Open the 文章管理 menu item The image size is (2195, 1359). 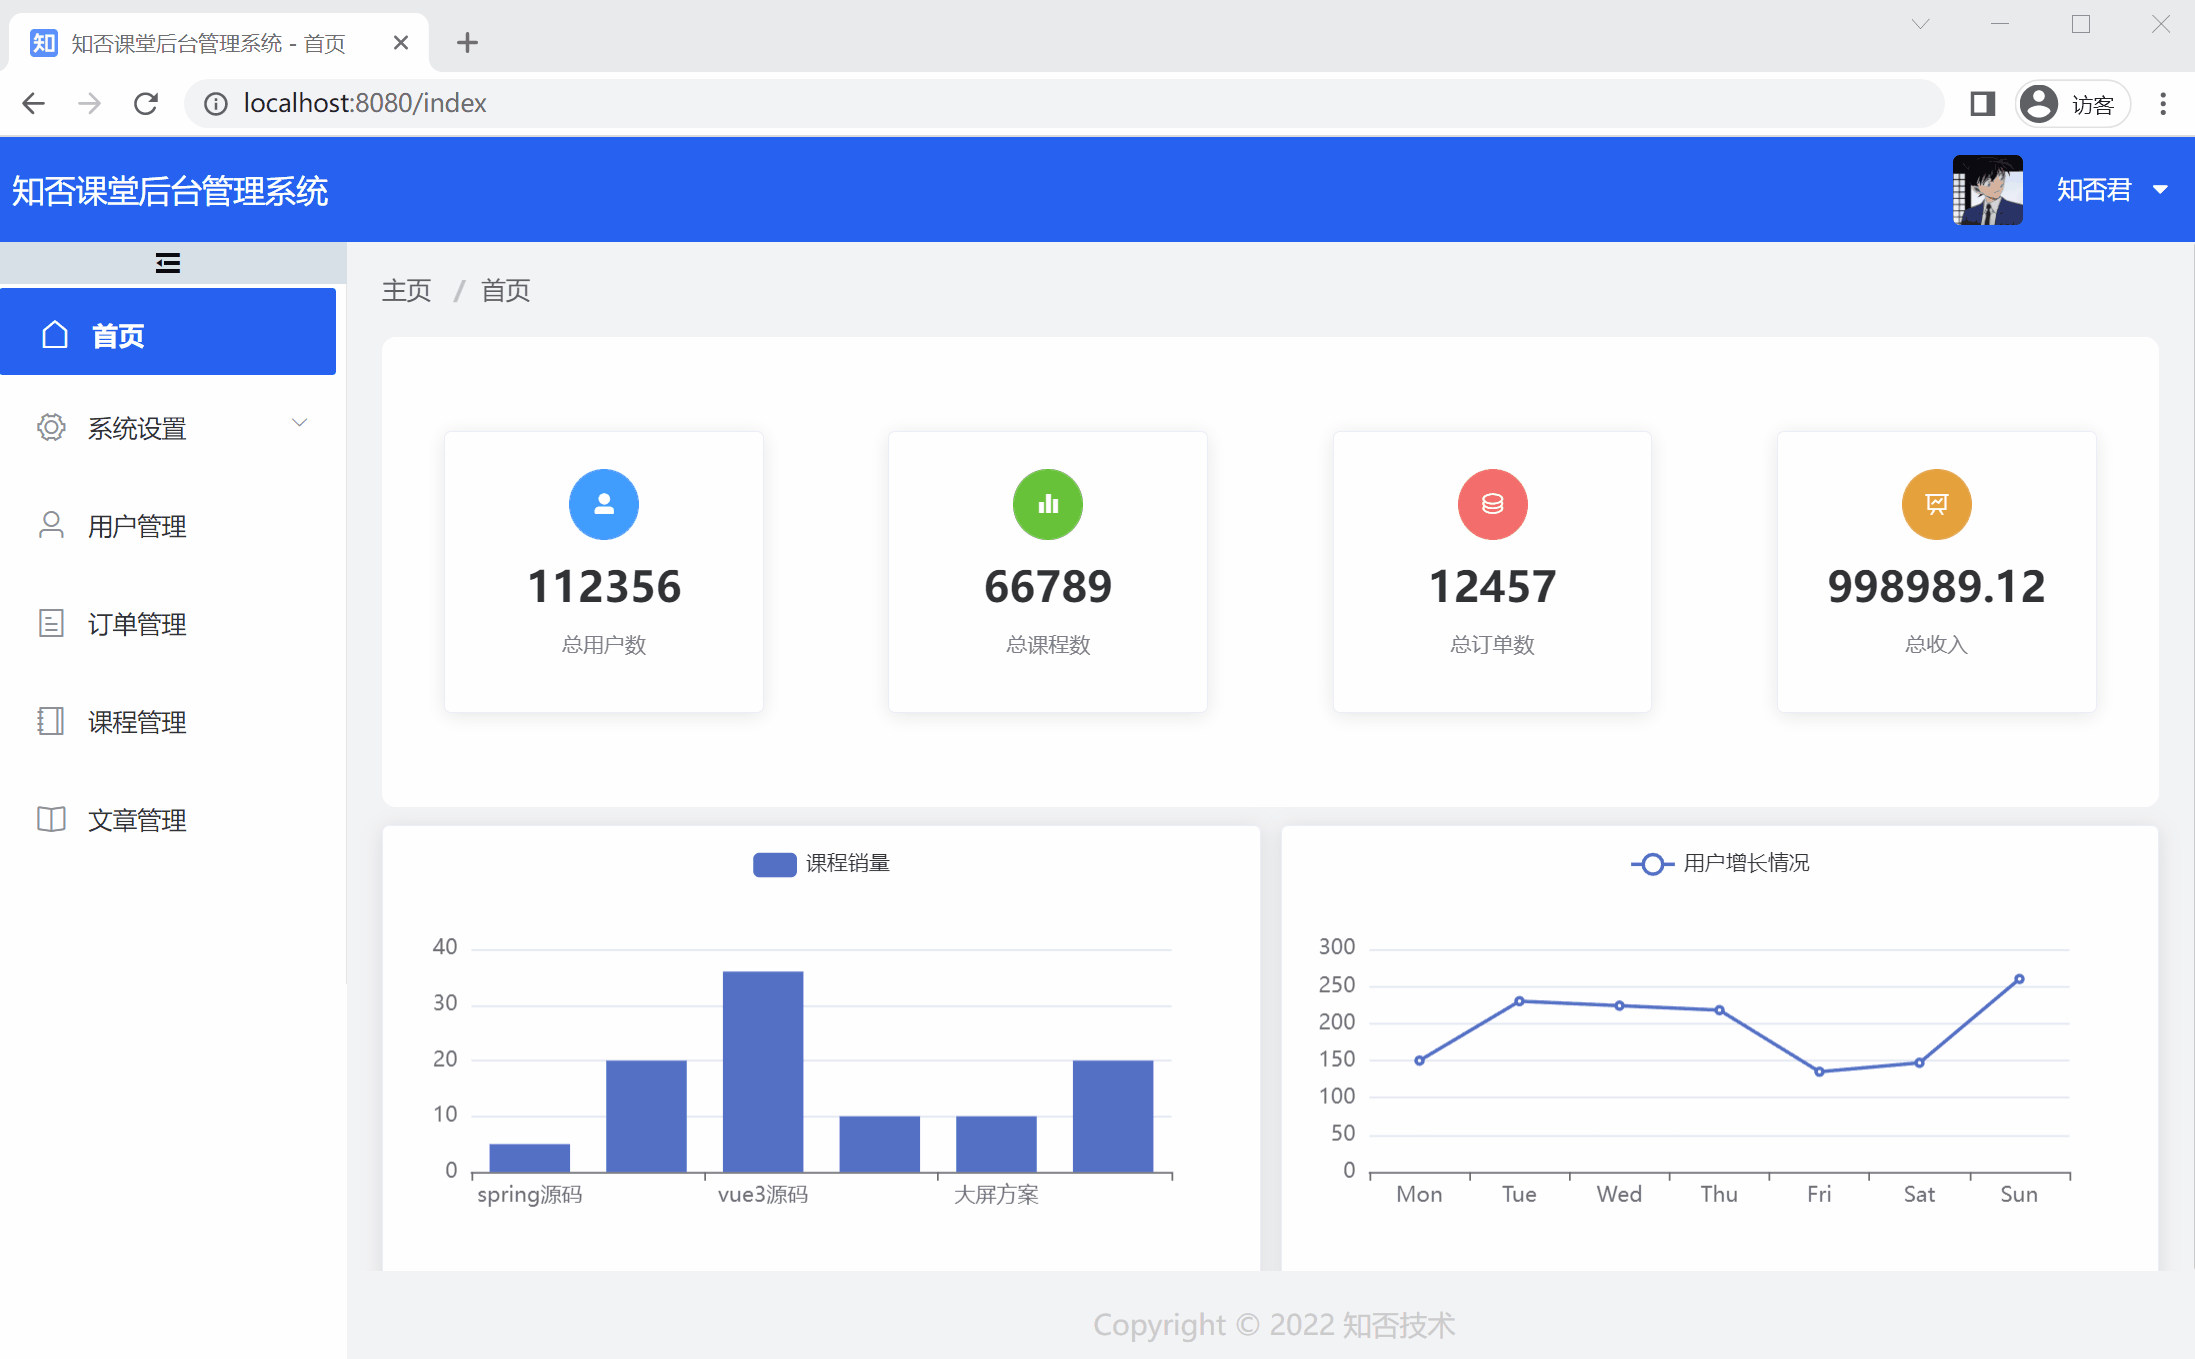(x=137, y=820)
